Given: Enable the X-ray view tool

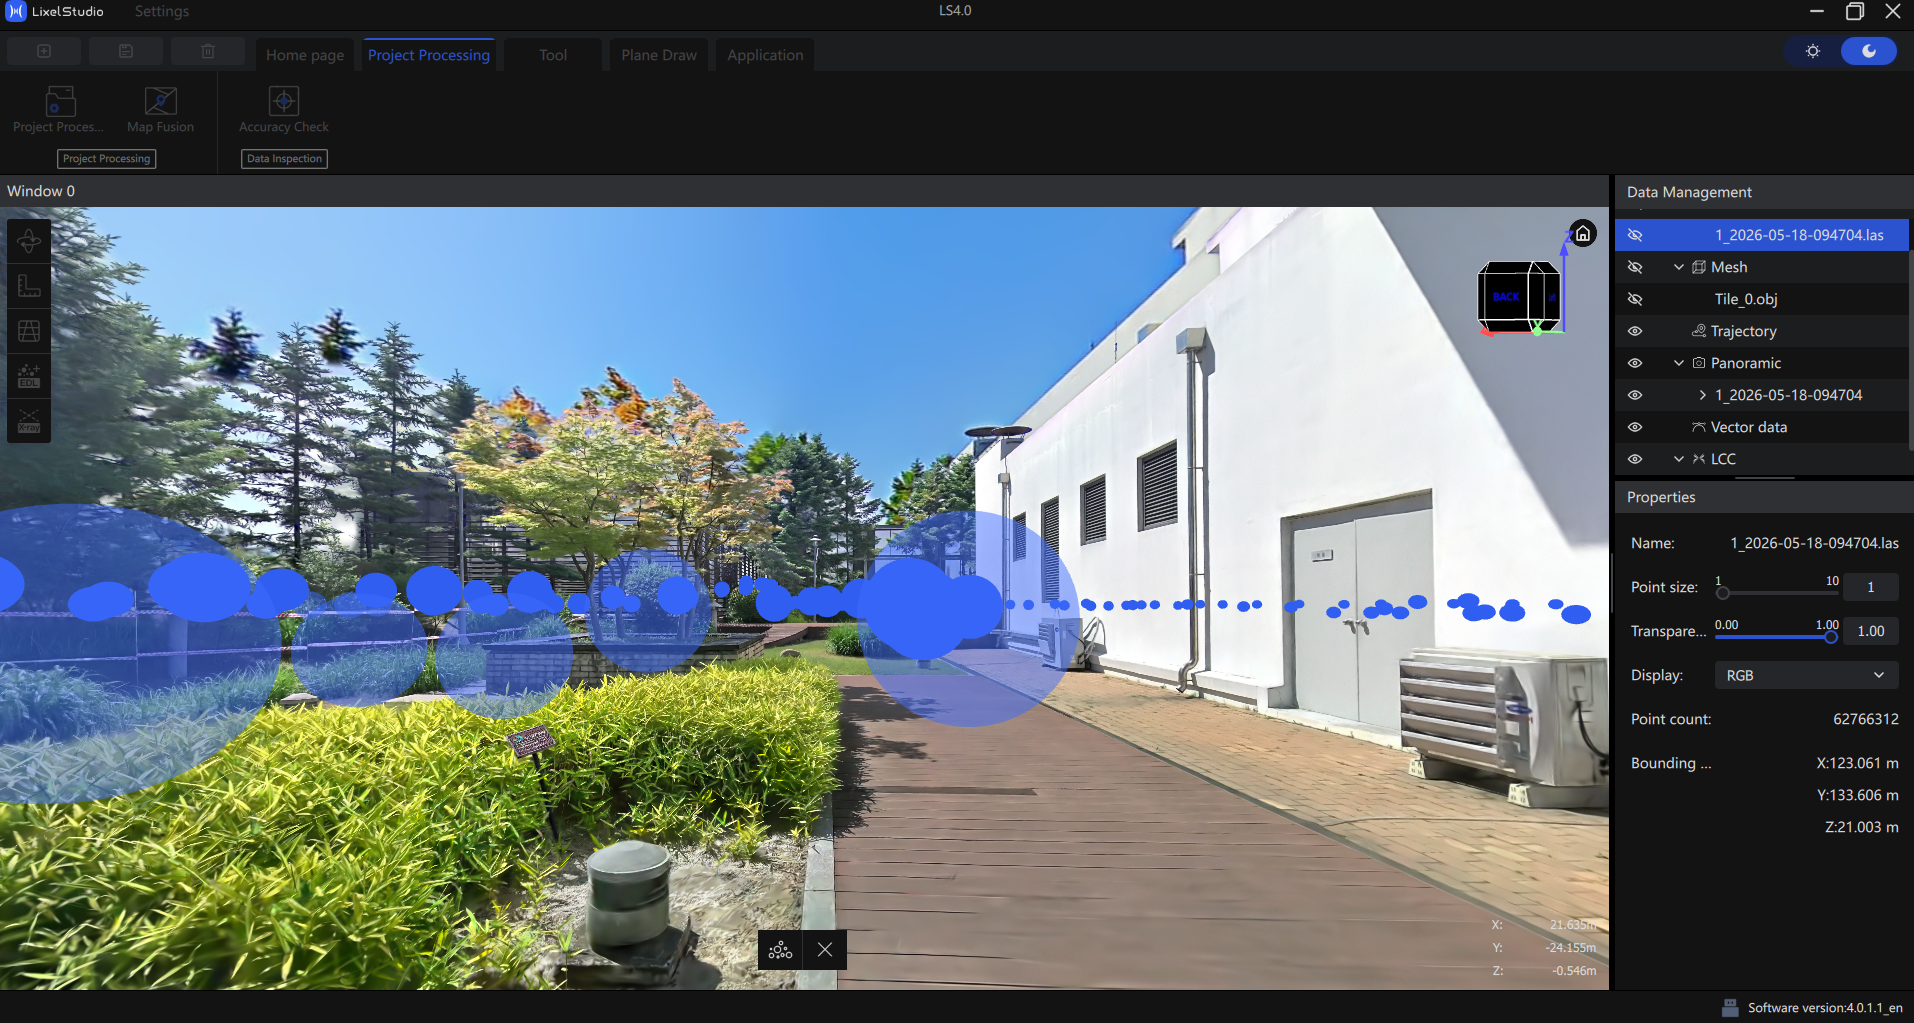Looking at the screenshot, I should [29, 420].
